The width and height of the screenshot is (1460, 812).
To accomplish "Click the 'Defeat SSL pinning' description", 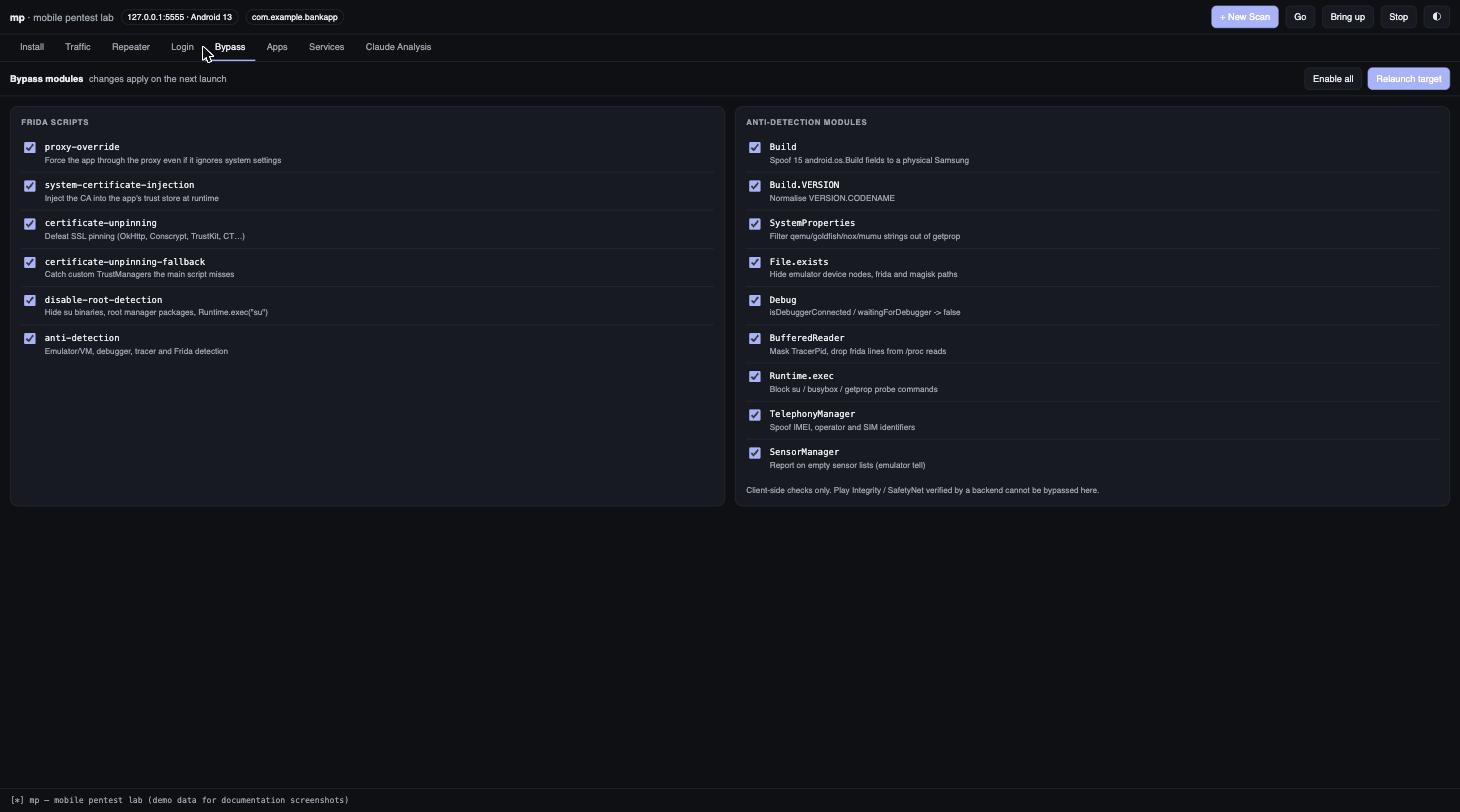I will coord(145,236).
